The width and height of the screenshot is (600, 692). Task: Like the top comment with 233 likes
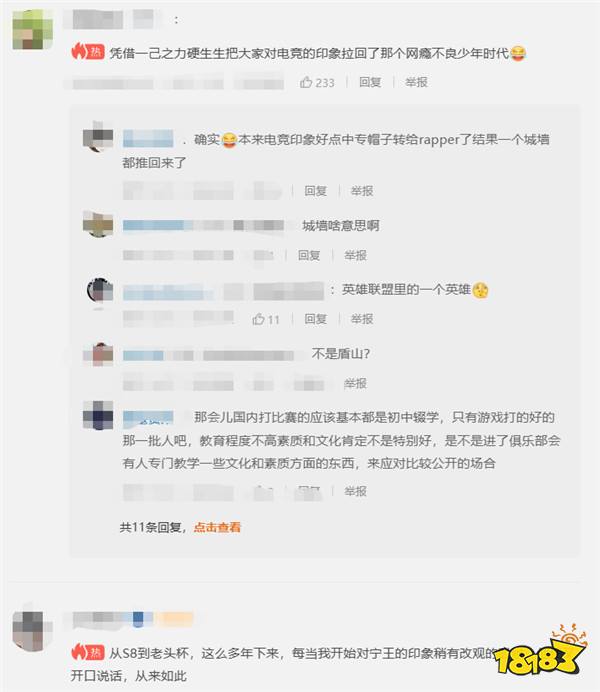pyautogui.click(x=317, y=82)
